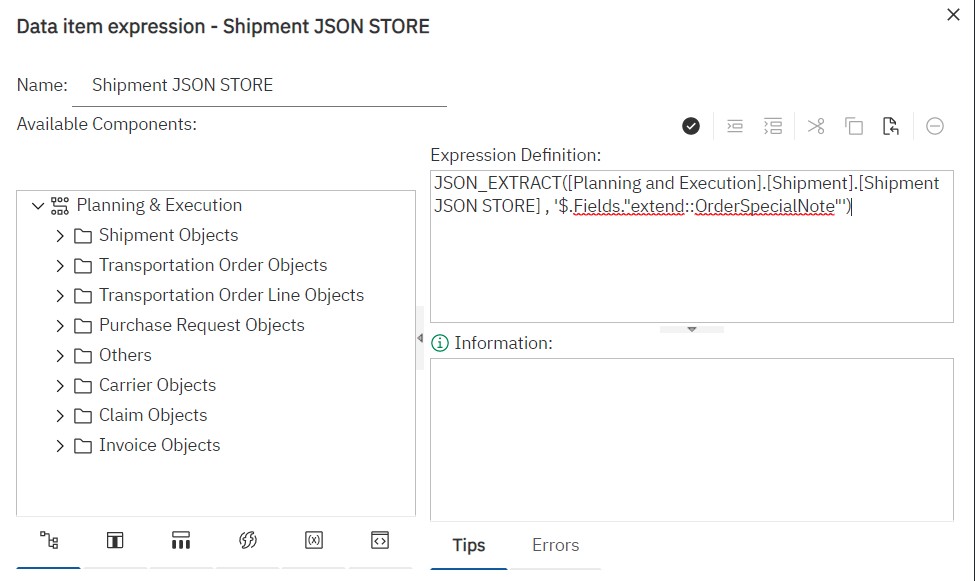Expand the Invoice Objects folder
The height and width of the screenshot is (581, 975).
coord(60,446)
